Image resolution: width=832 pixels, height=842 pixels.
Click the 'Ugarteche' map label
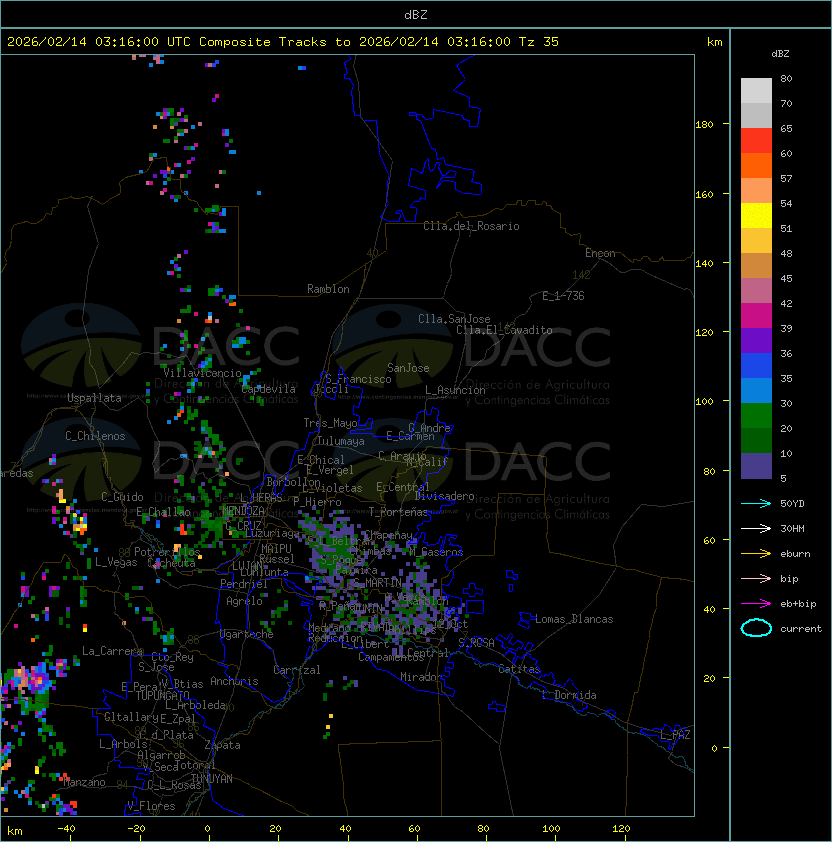click(x=247, y=634)
